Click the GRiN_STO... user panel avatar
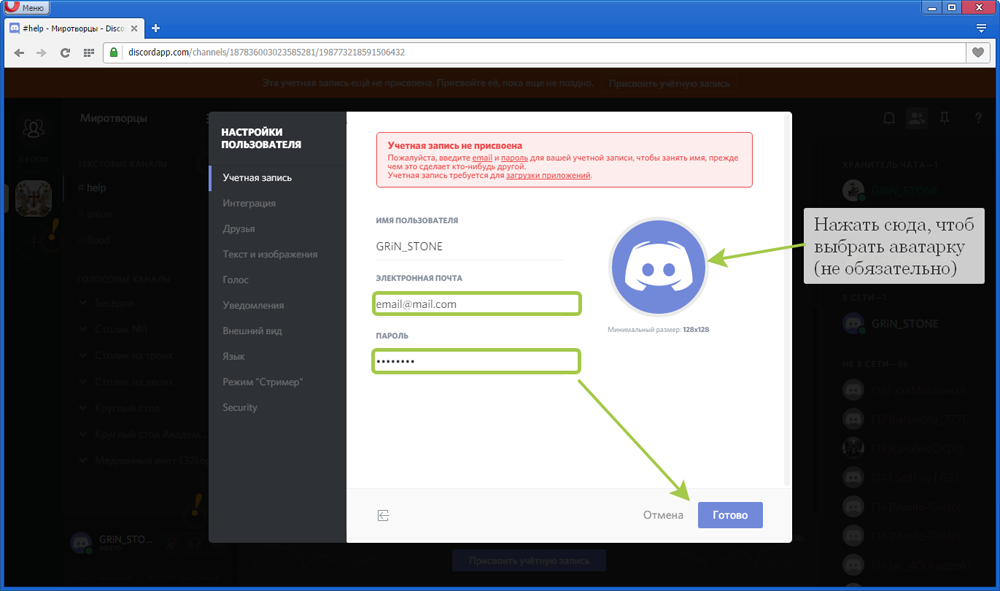This screenshot has height=591, width=1000. (x=81, y=543)
